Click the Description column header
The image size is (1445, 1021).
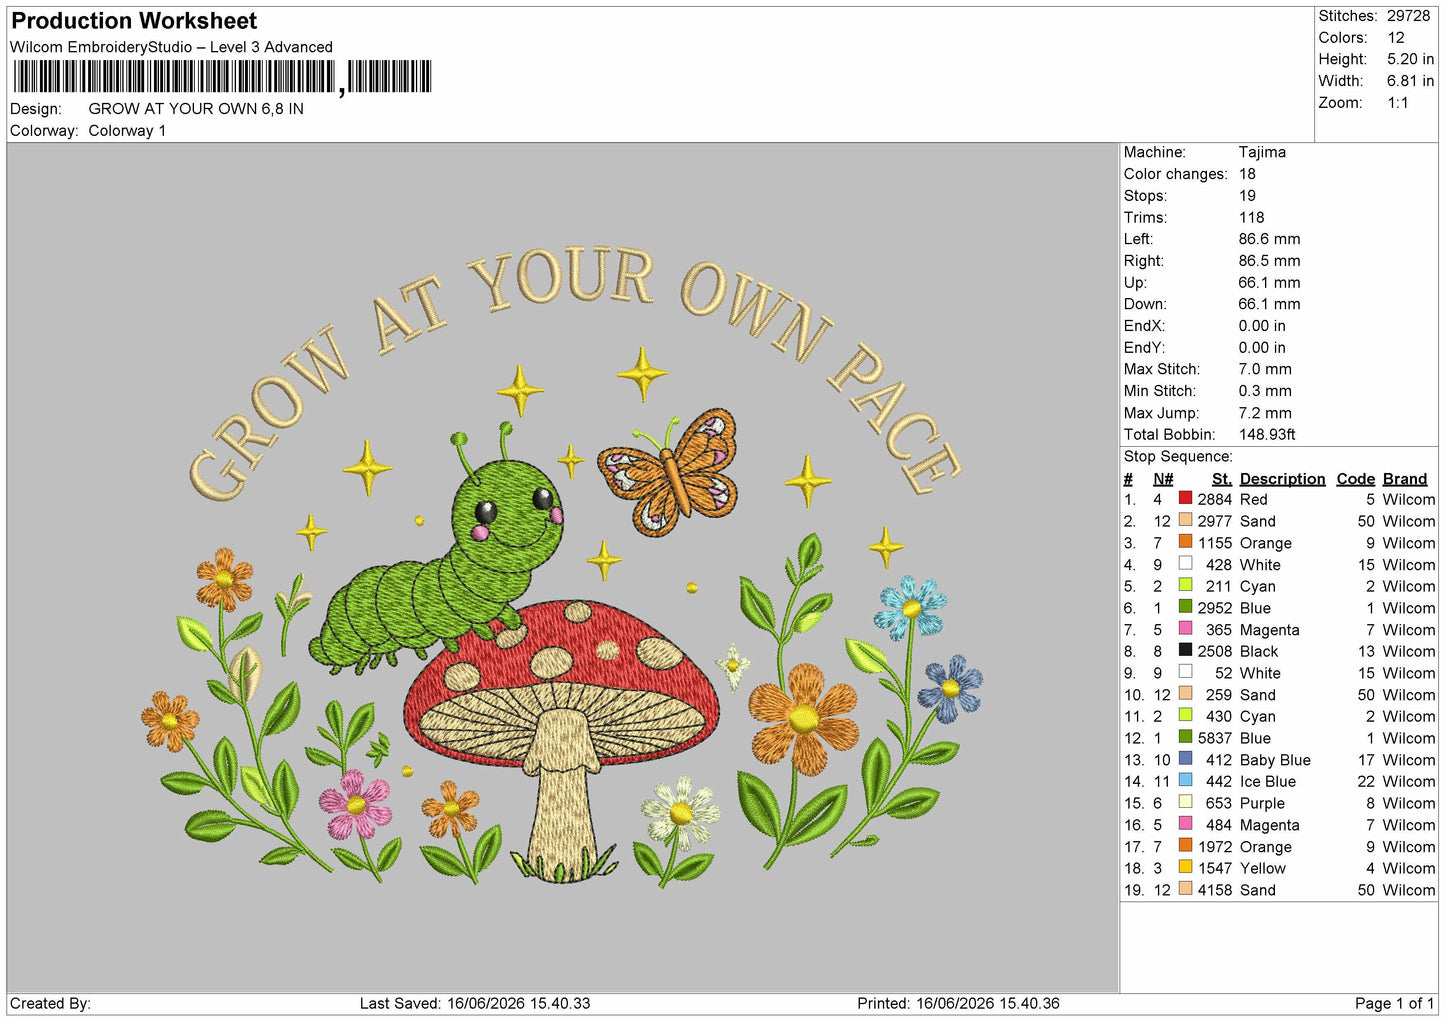click(x=1282, y=479)
